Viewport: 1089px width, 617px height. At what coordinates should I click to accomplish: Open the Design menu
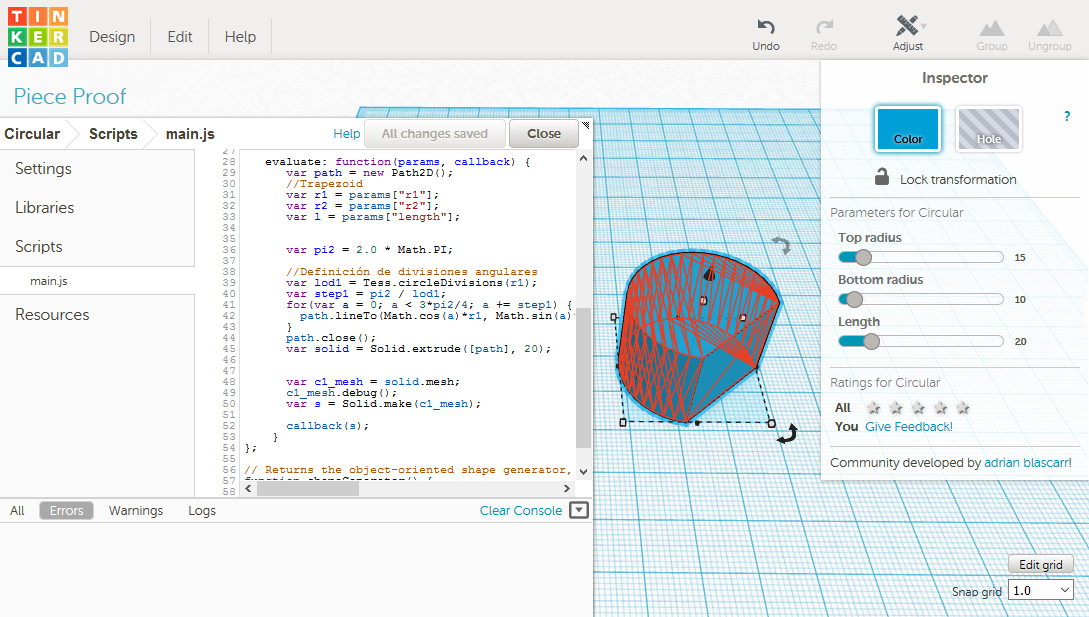112,37
